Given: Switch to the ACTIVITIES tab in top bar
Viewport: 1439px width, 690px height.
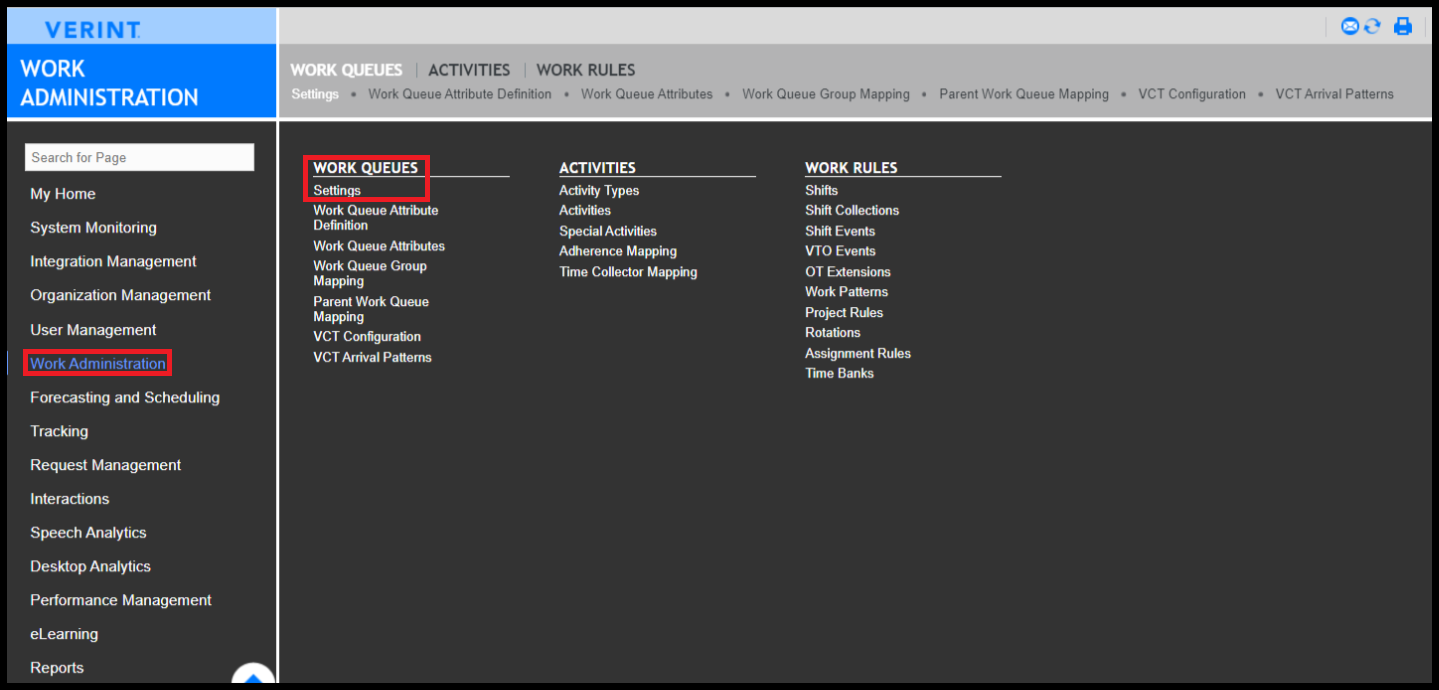Looking at the screenshot, I should coord(469,70).
